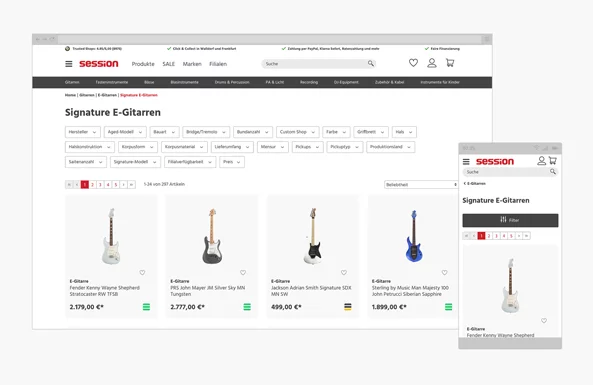Select Drums & Percussion category
Screen dimensions: 593x385
tap(232, 82)
